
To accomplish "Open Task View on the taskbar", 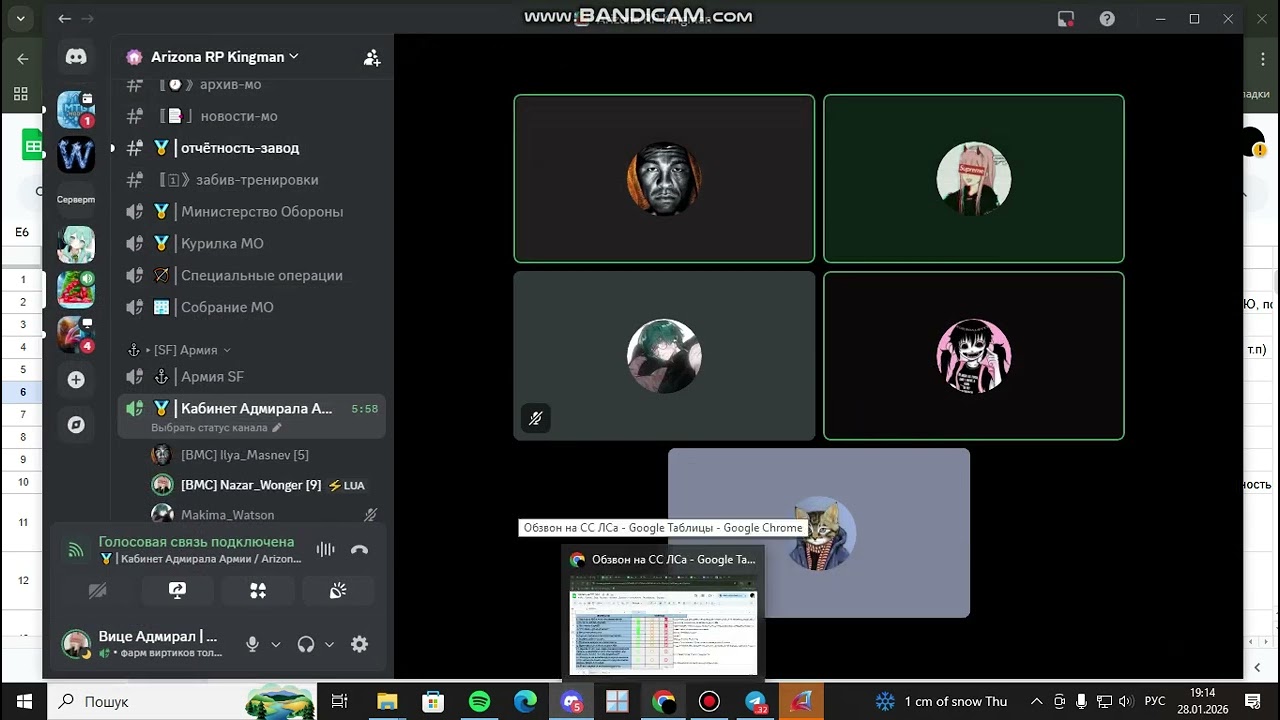I will [340, 701].
